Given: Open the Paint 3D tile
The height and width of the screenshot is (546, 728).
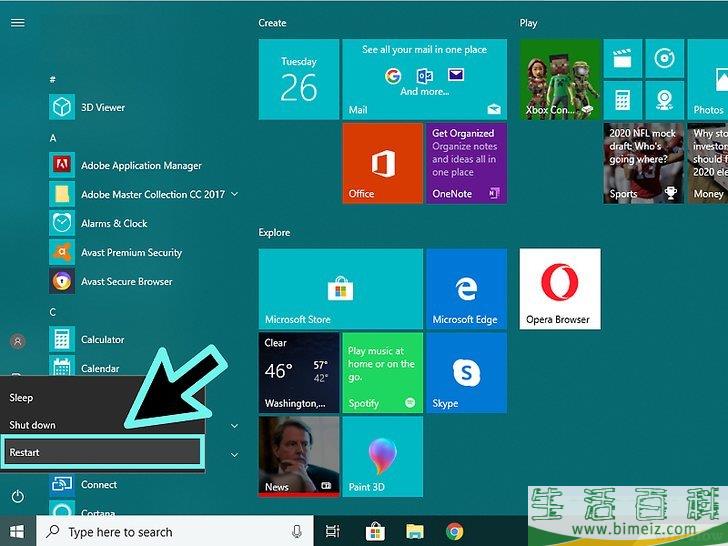Looking at the screenshot, I should click(x=382, y=457).
